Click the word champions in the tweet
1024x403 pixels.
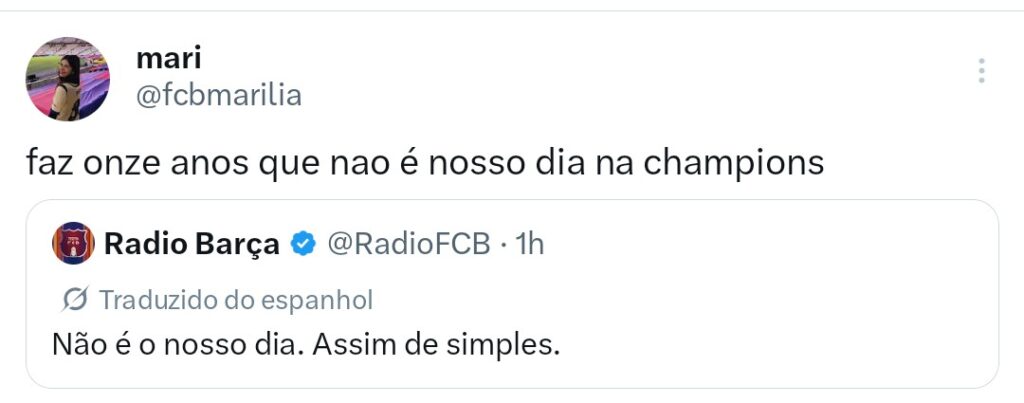point(746,164)
